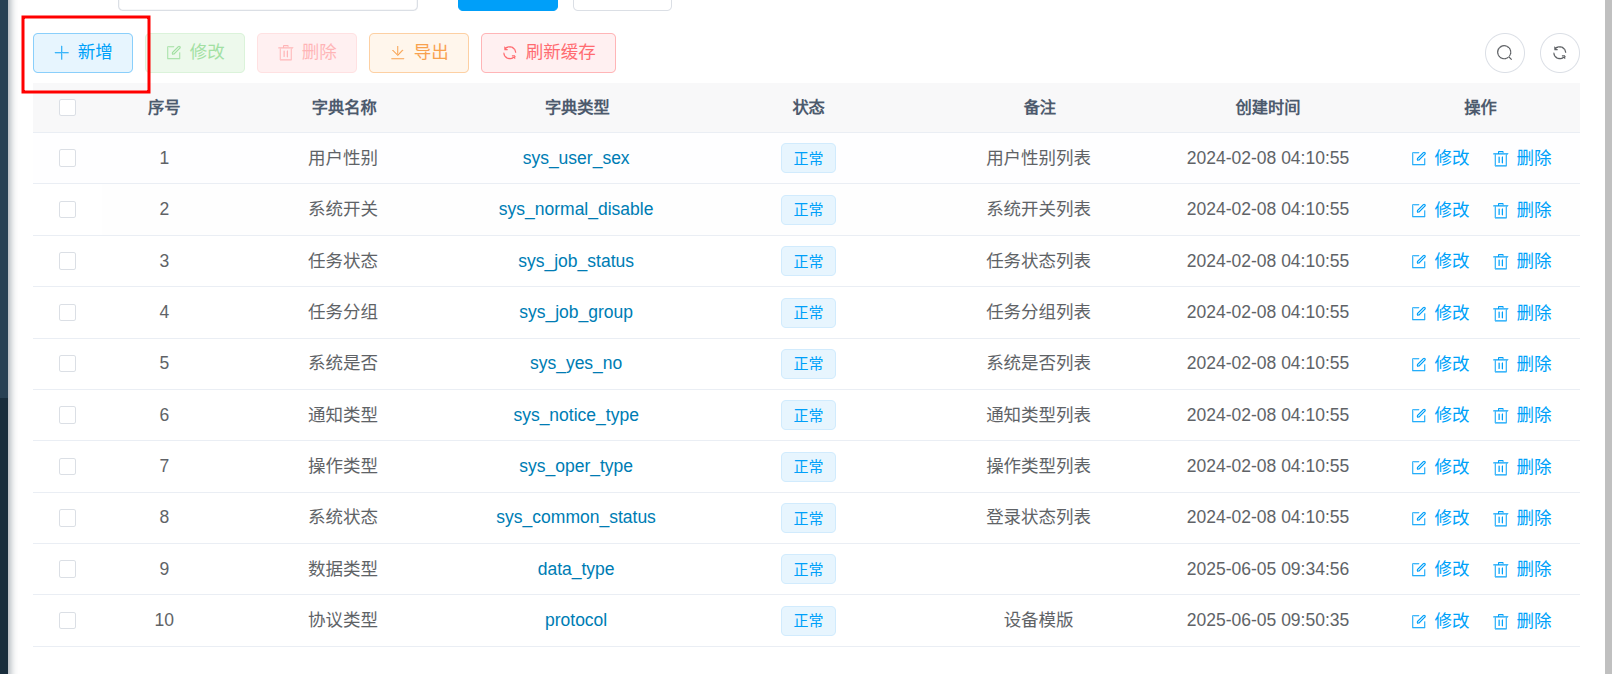The image size is (1612, 674).
Task: Click the 删除 trash icon for 任务状态
Action: [1500, 261]
